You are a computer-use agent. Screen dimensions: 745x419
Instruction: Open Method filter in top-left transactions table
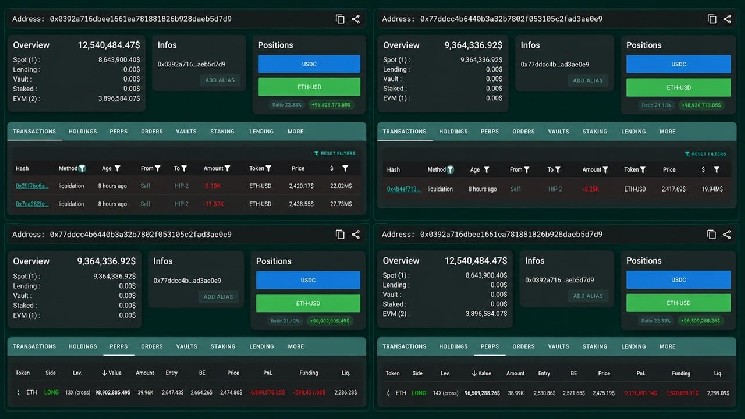pyautogui.click(x=82, y=169)
